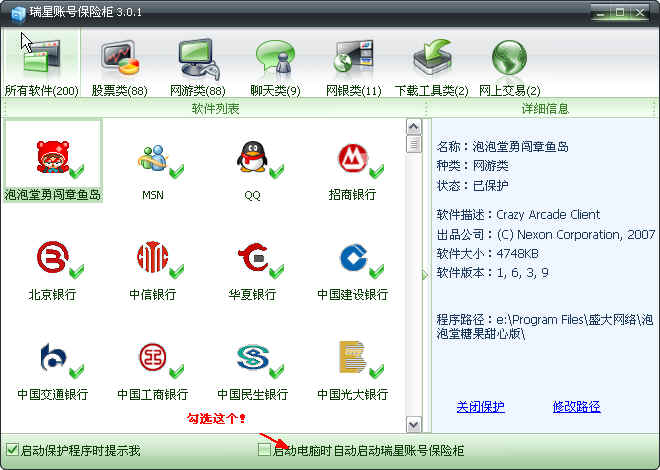The image size is (660, 470).
Task: Click the 出品公司 Nexon Corporation text
Action: pos(546,234)
